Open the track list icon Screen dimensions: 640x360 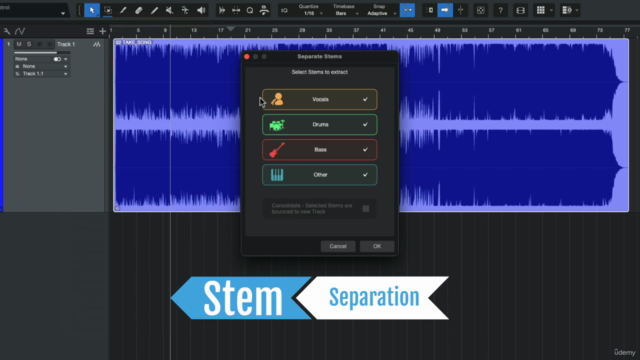[x=90, y=31]
